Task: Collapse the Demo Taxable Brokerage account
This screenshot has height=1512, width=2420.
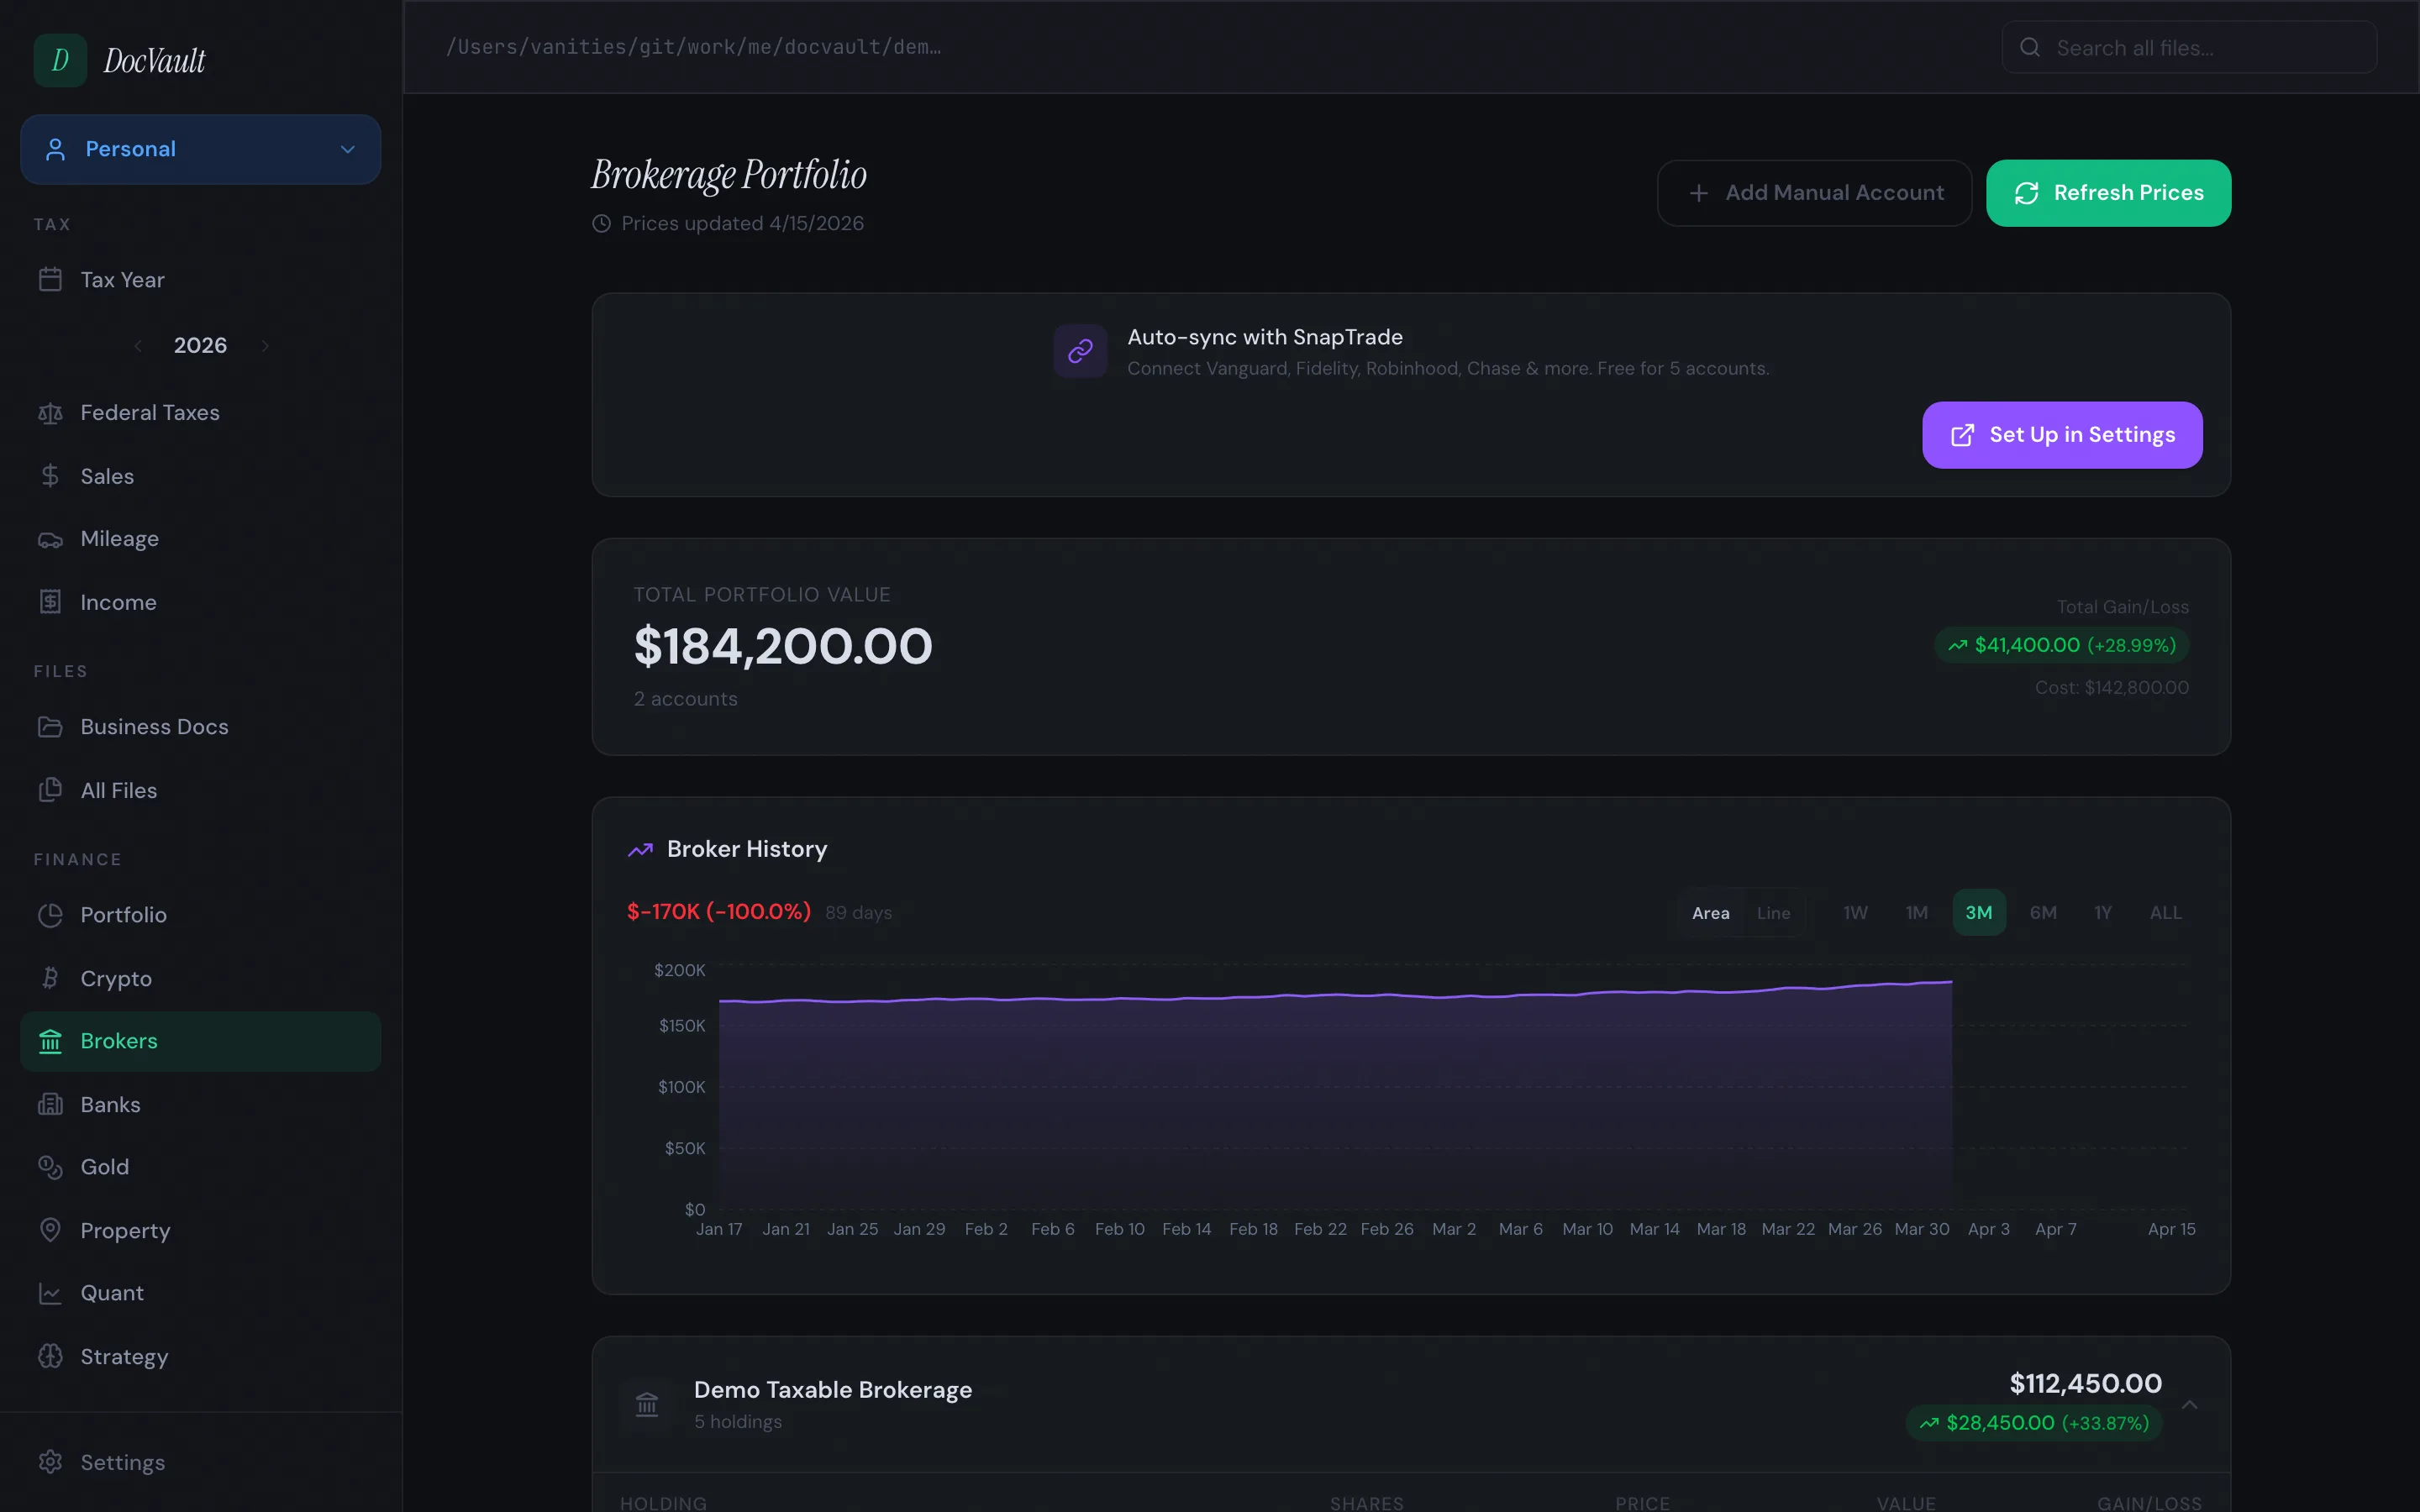Action: (x=2189, y=1405)
